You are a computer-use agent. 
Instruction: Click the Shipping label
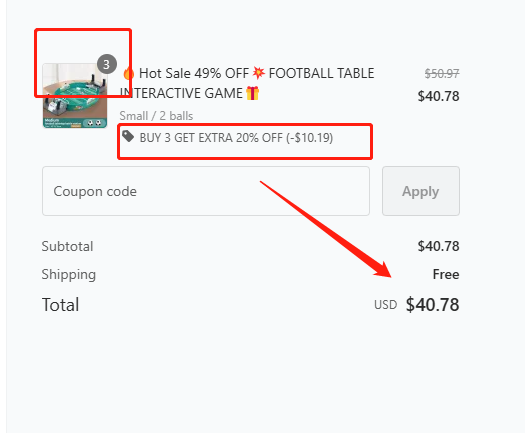[x=69, y=275]
